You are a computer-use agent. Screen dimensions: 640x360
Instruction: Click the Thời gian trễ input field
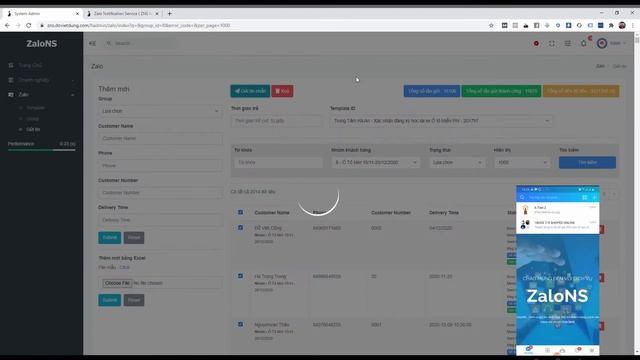pos(276,121)
